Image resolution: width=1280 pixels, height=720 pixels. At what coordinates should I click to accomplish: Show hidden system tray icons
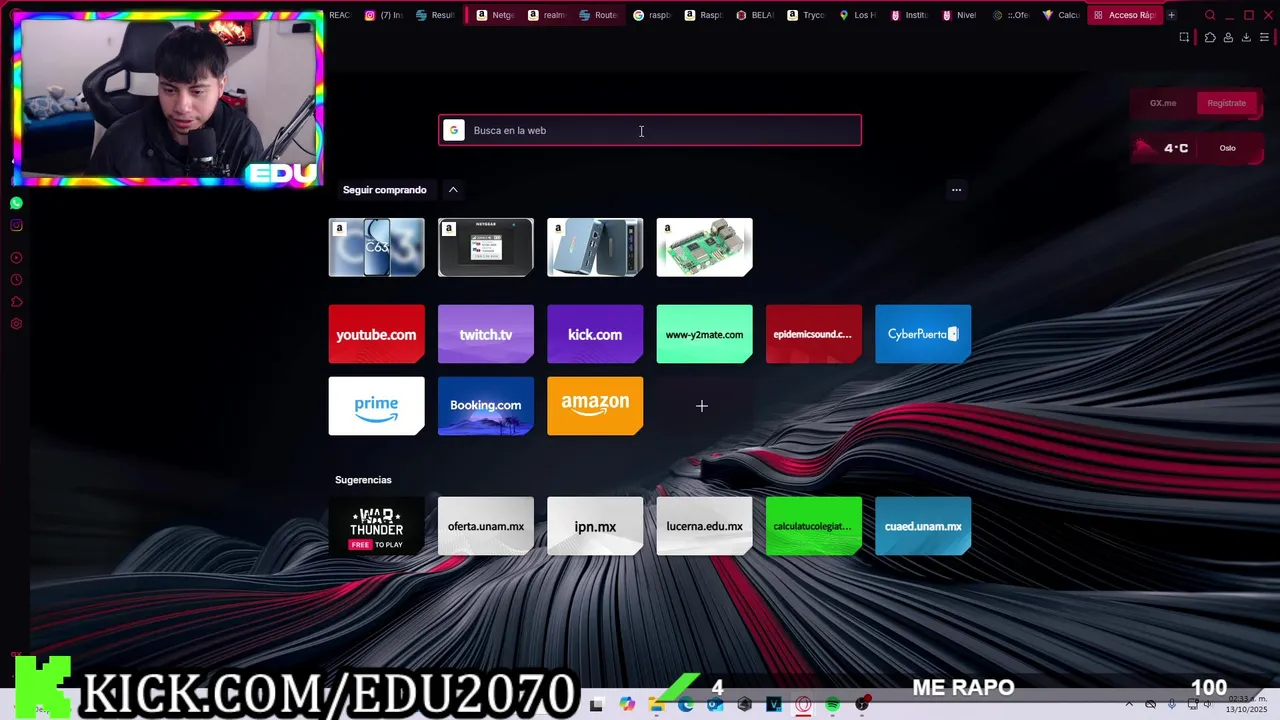[1129, 704]
